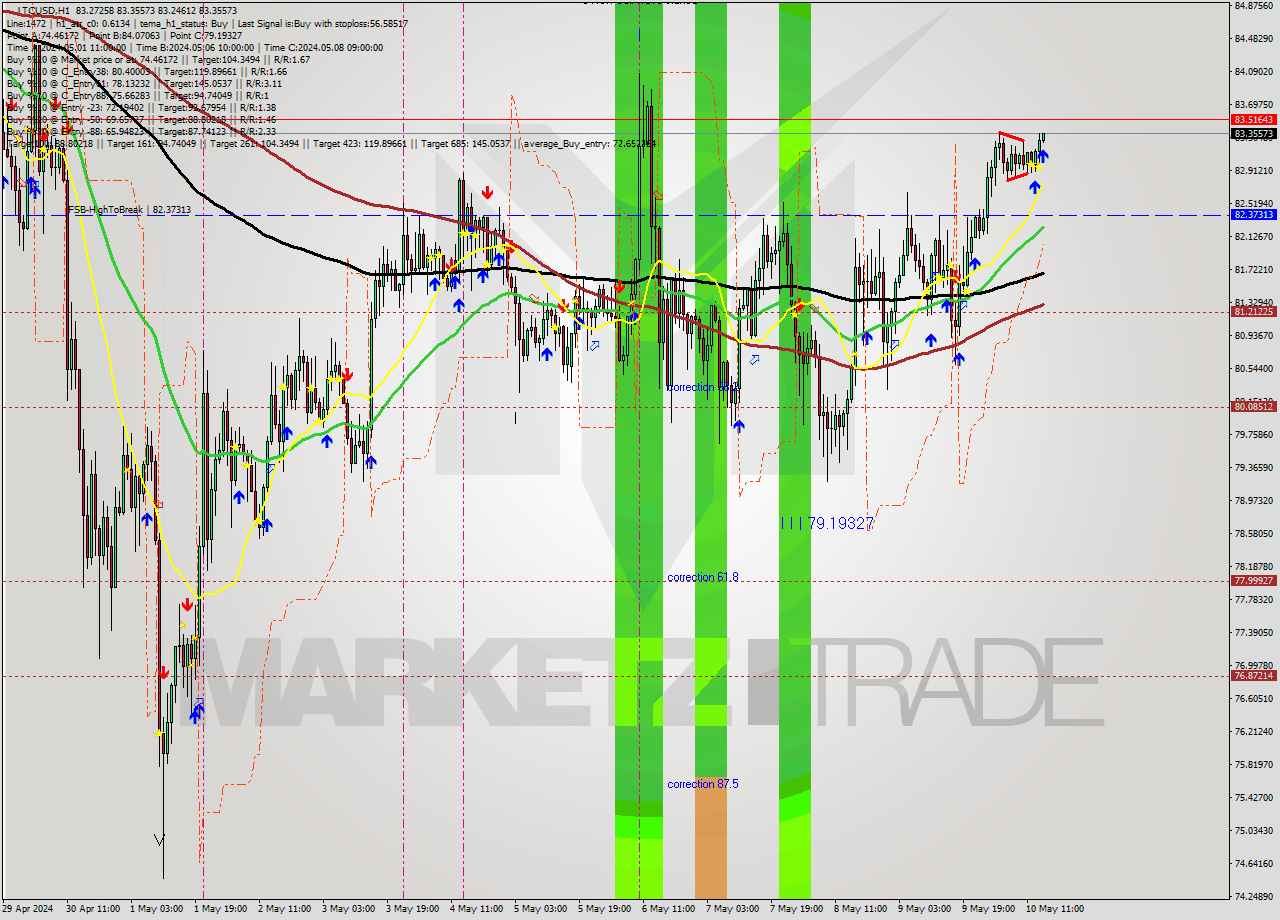Click the '10 May 11:00' time axis label
Image resolution: width=1280 pixels, height=920 pixels.
1055,909
